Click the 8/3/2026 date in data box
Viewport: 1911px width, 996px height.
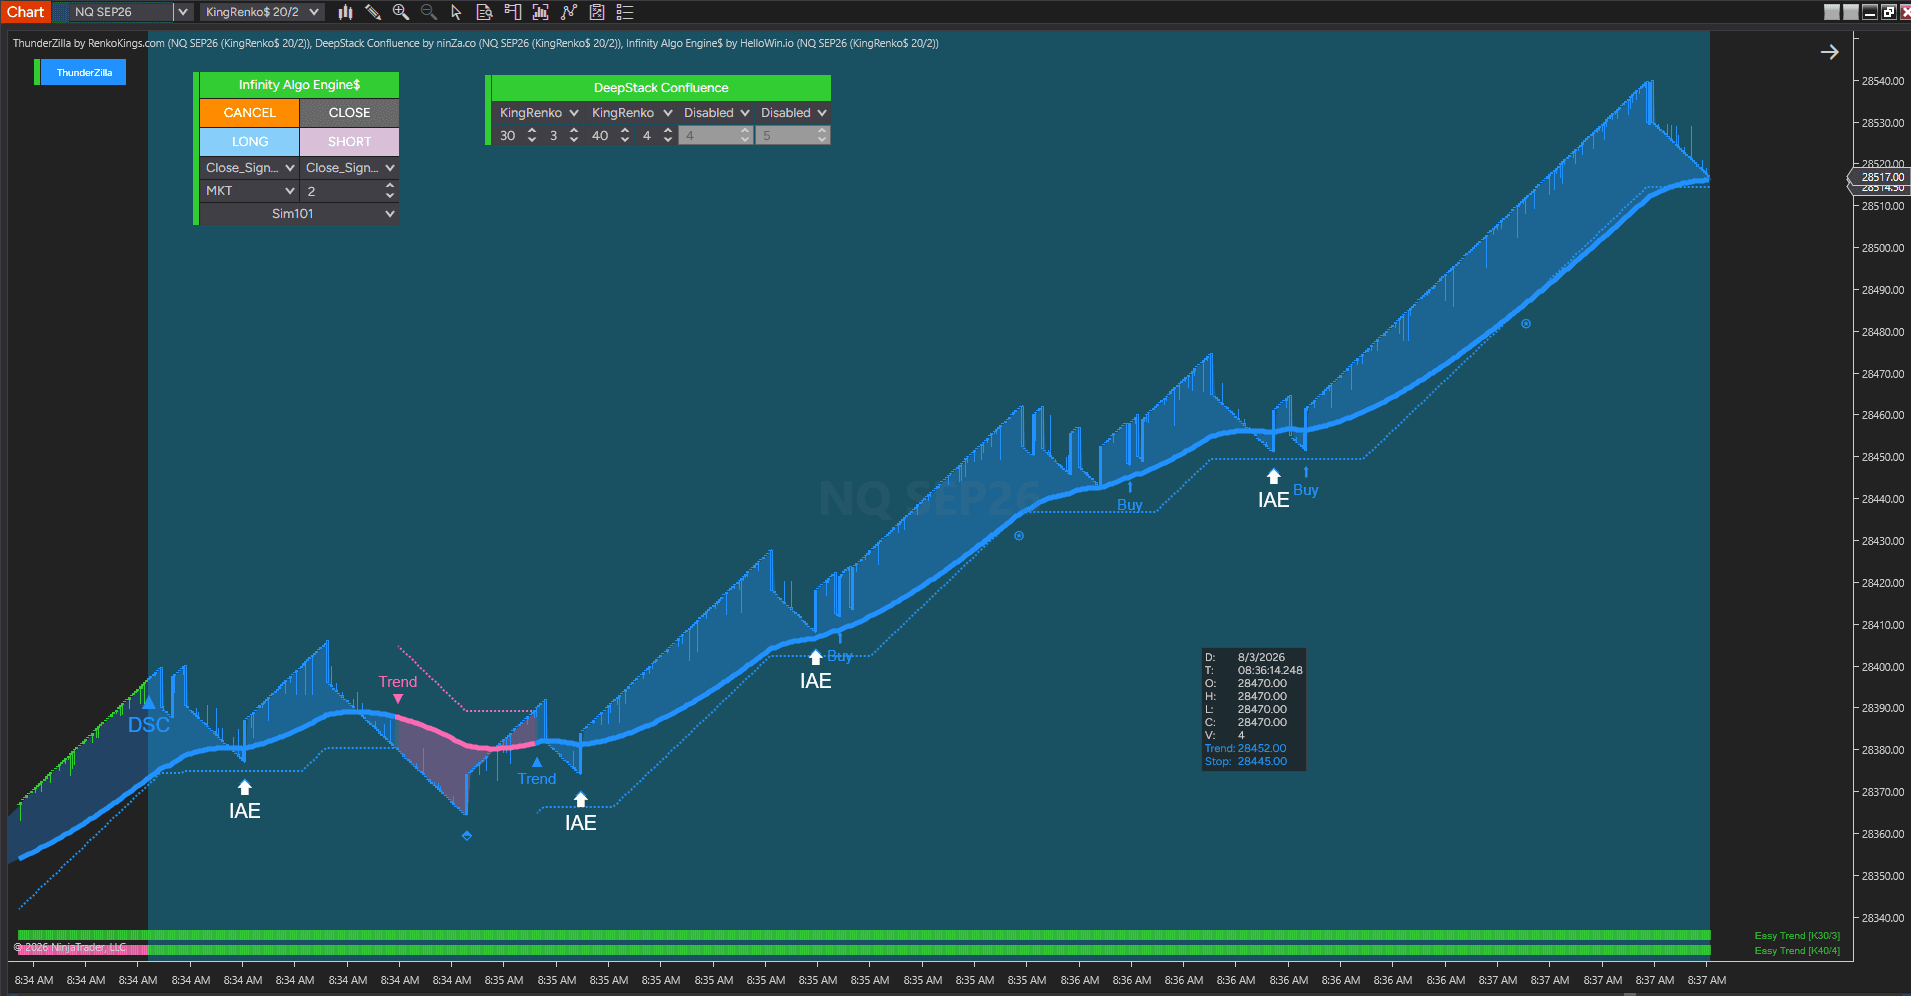1261,657
